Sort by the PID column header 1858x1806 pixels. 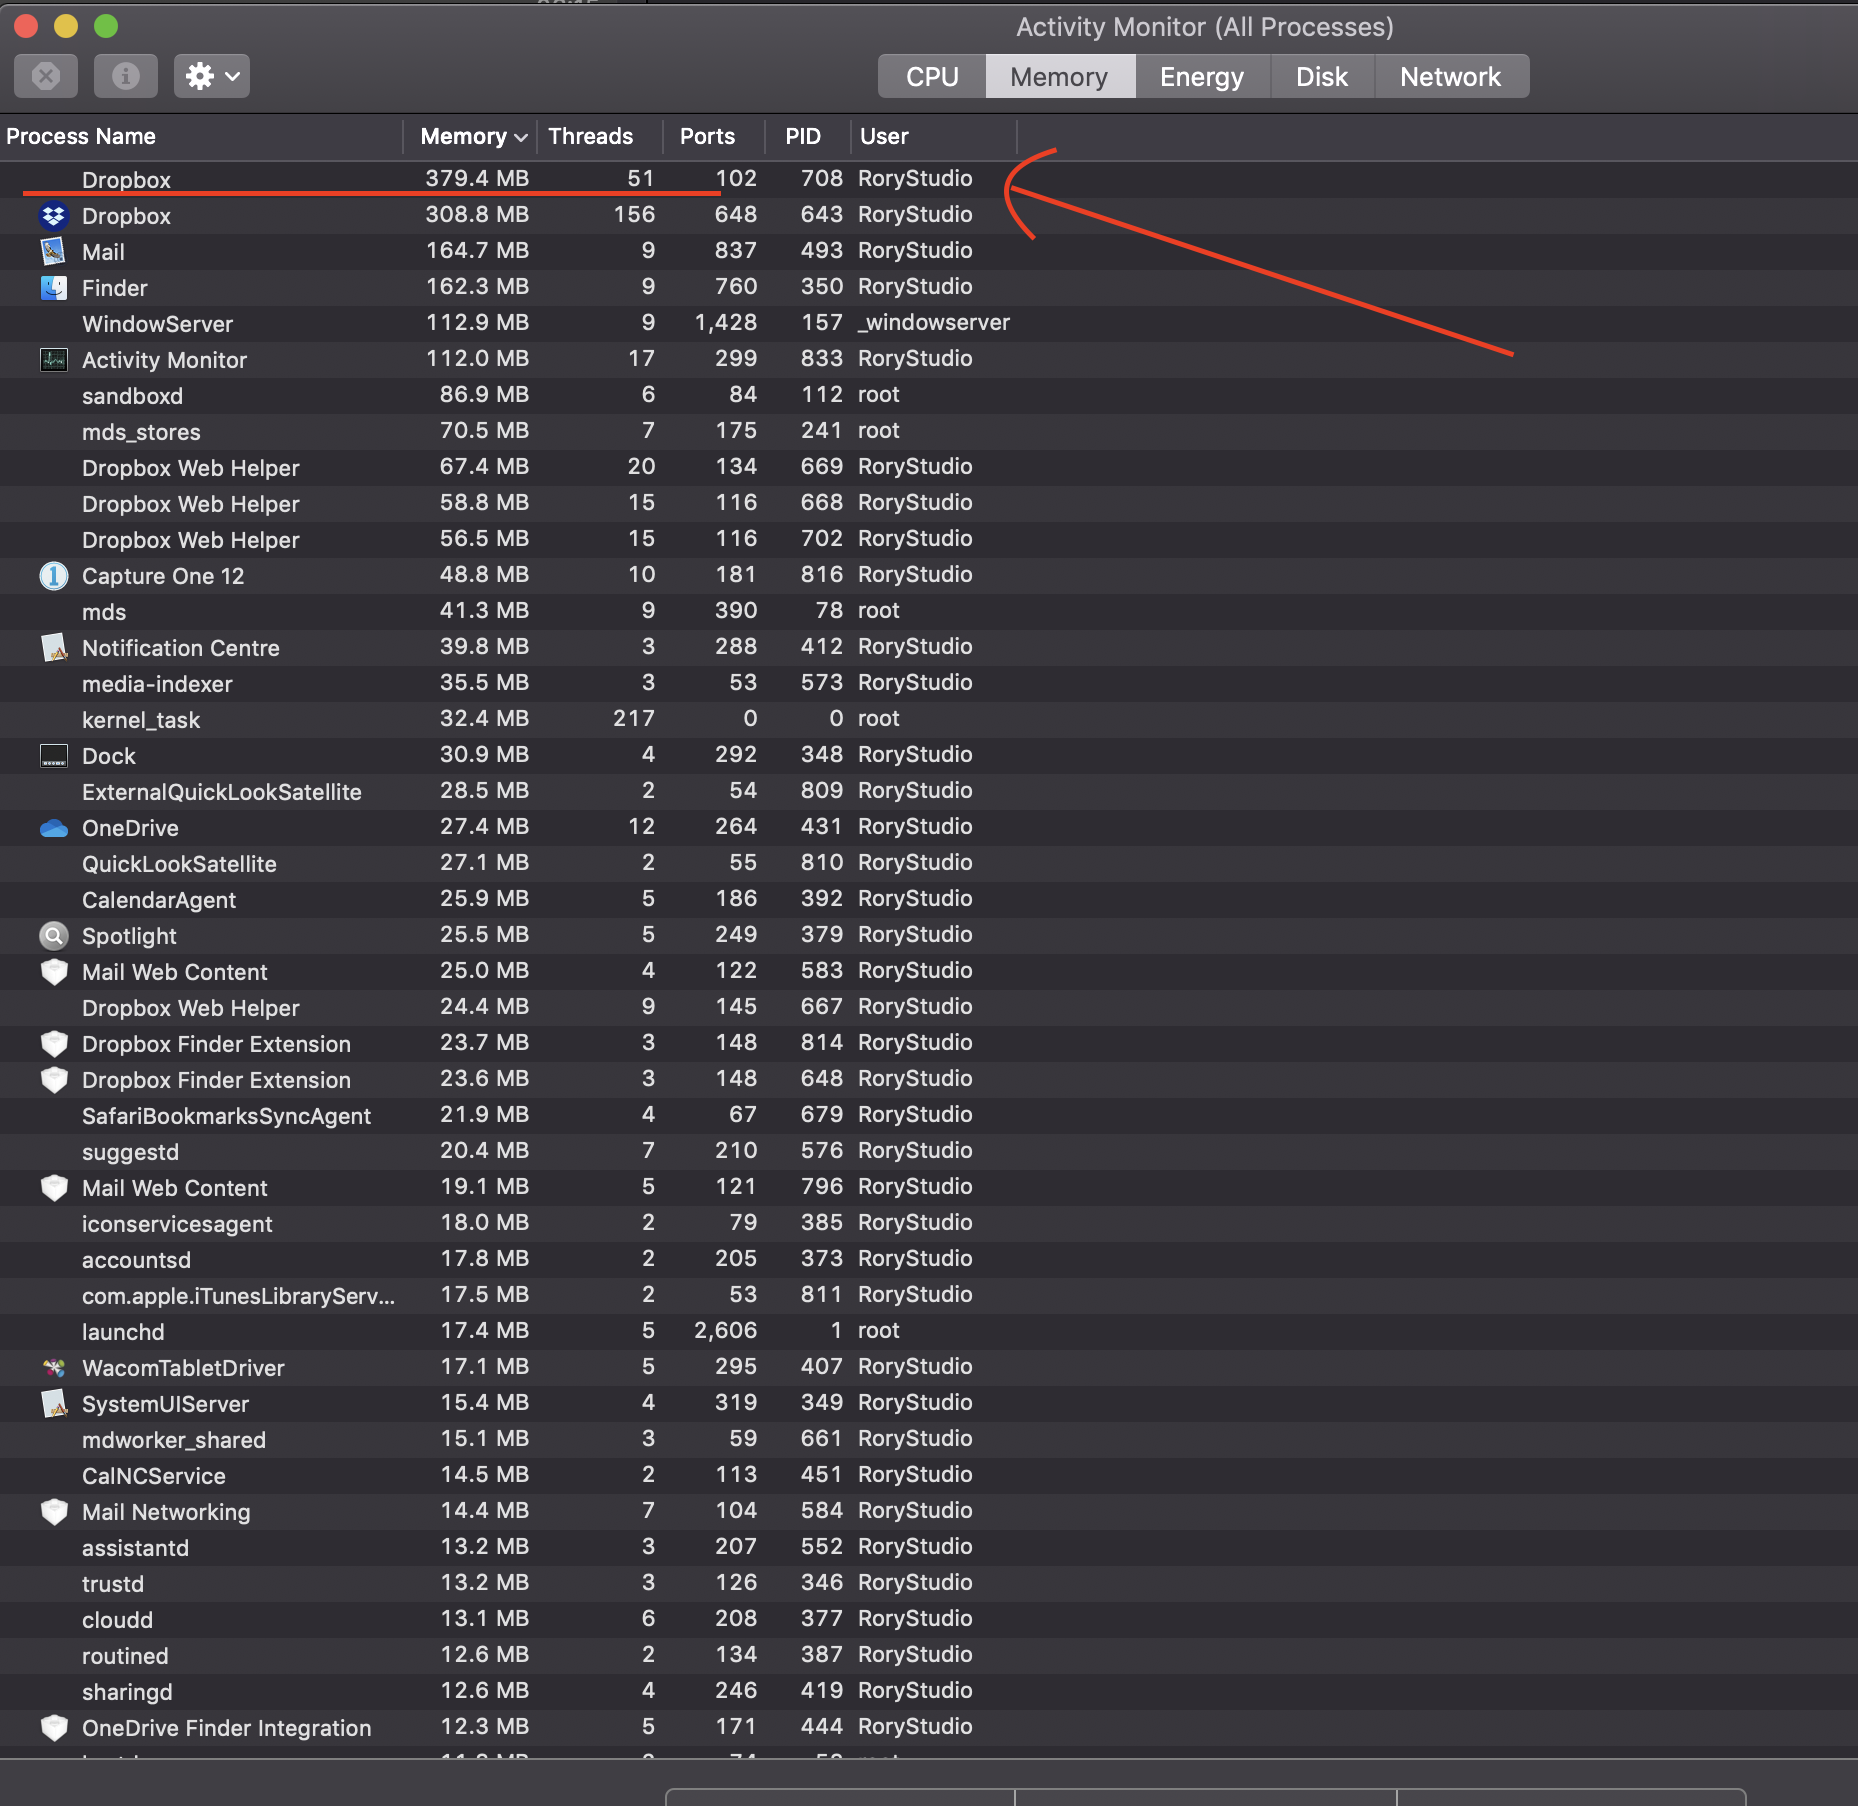coord(808,136)
